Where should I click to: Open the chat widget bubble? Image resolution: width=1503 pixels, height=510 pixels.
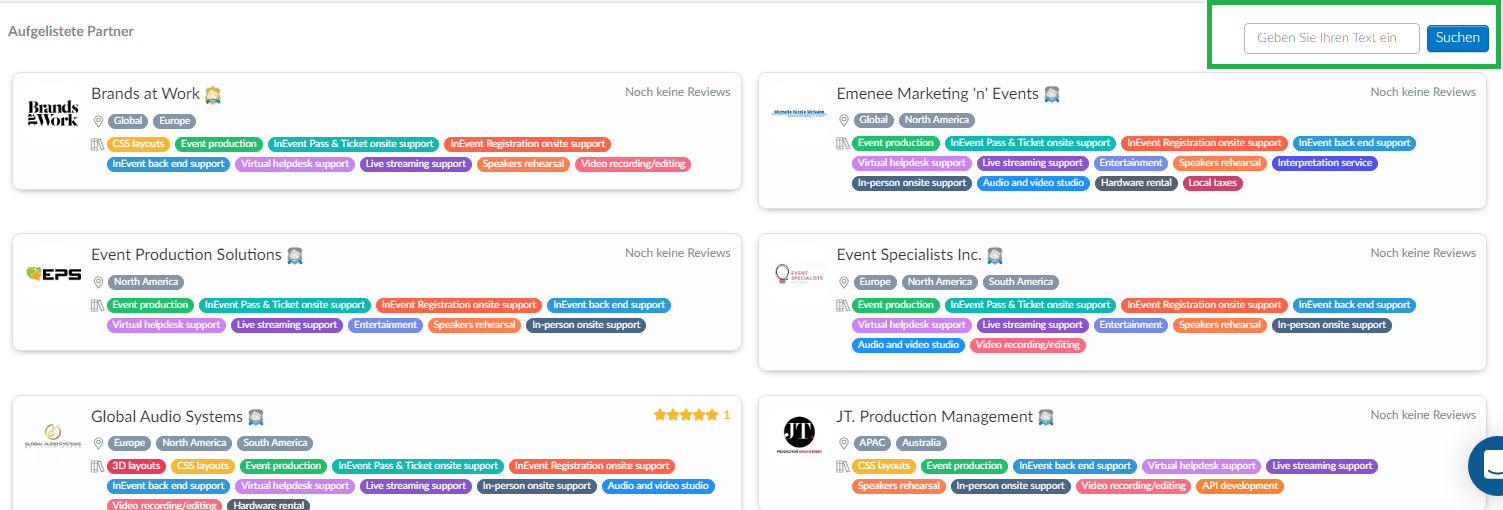tap(1489, 465)
